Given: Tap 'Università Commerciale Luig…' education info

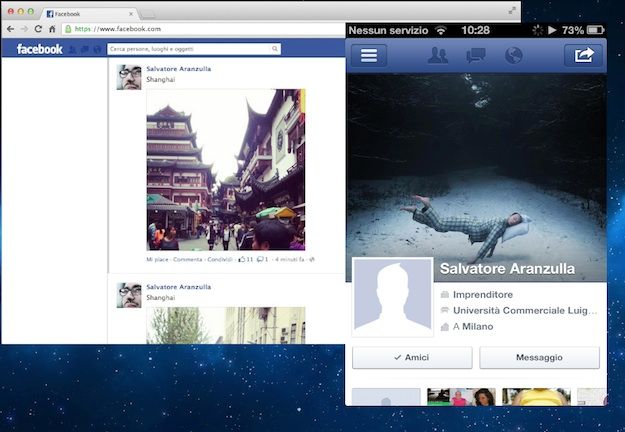Looking at the screenshot, I should point(519,310).
